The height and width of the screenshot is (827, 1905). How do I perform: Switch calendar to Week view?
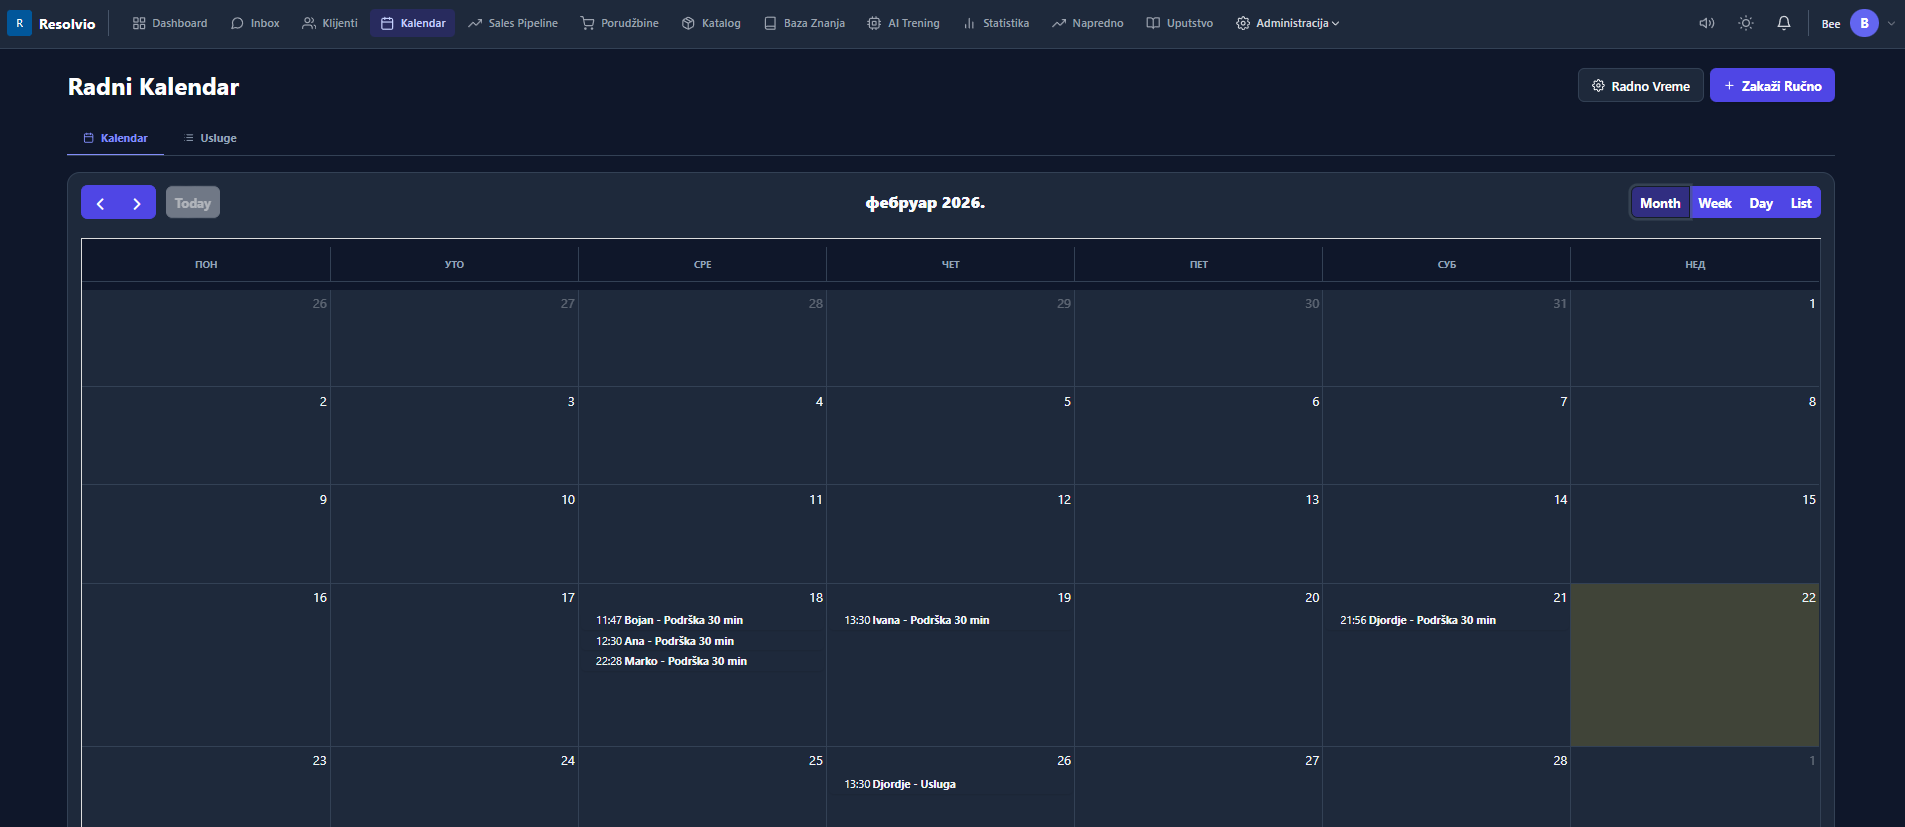pos(1714,203)
